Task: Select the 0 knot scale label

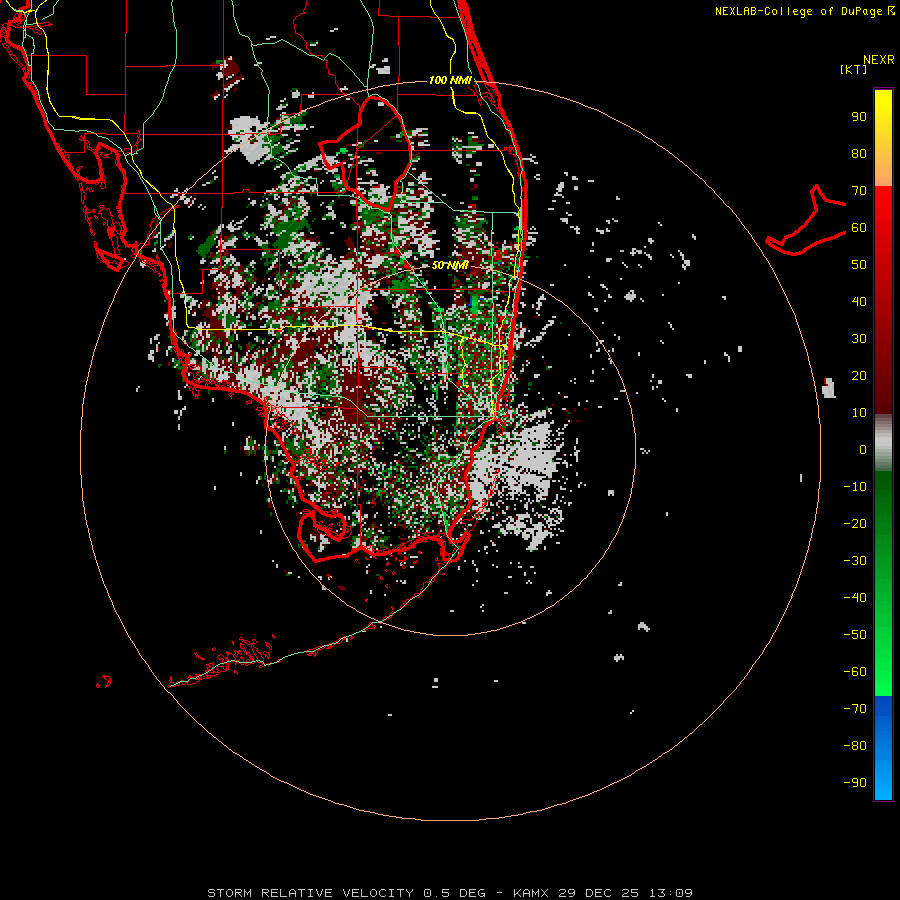Action: click(863, 450)
